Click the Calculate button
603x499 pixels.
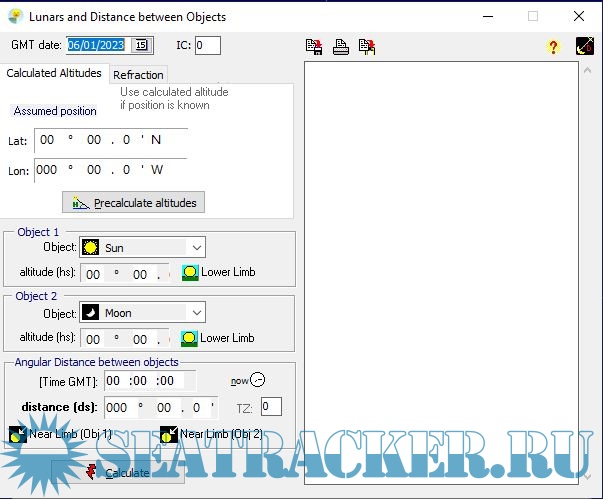tap(119, 472)
